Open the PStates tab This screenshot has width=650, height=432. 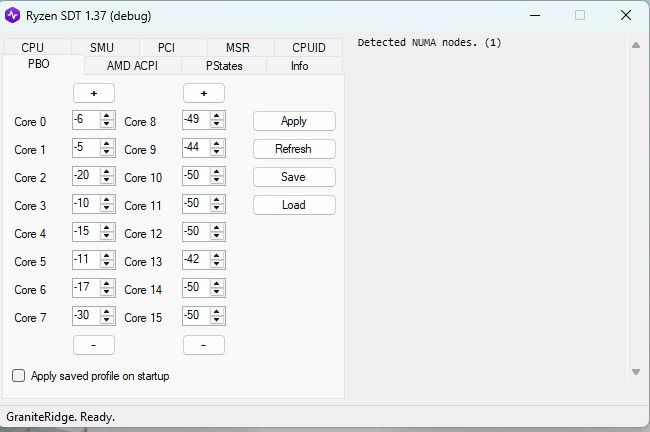click(223, 66)
